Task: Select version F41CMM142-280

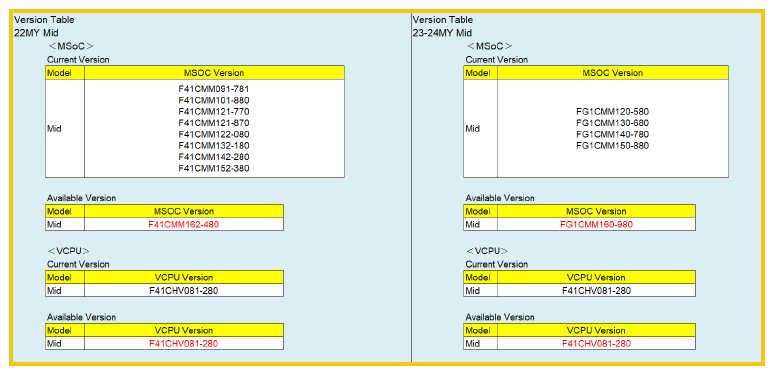Action: click(214, 157)
